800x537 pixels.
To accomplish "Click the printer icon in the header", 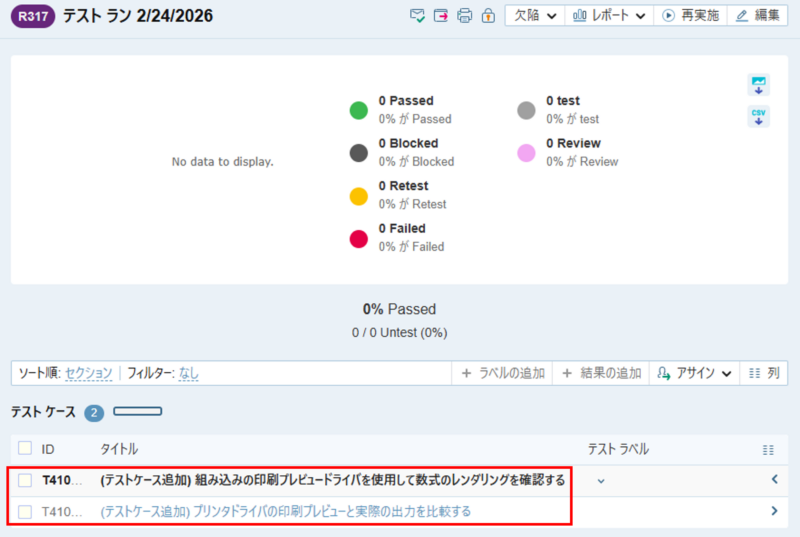I will (464, 15).
